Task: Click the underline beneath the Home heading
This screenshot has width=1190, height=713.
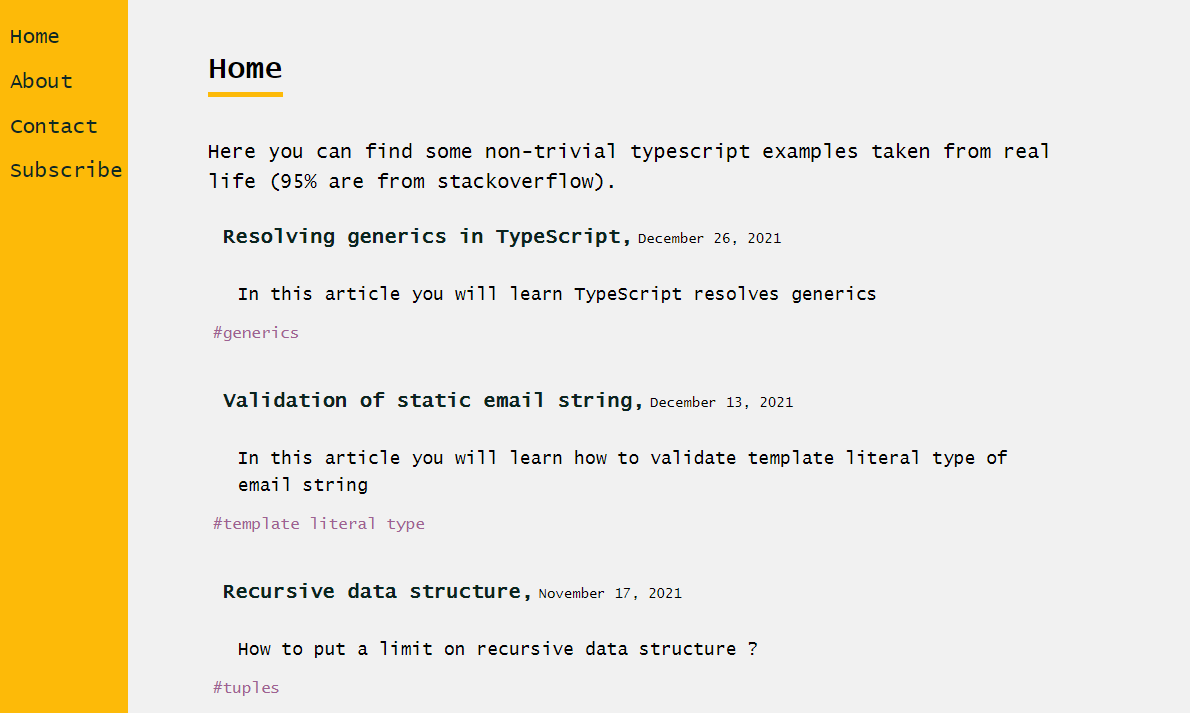Action: pos(245,95)
